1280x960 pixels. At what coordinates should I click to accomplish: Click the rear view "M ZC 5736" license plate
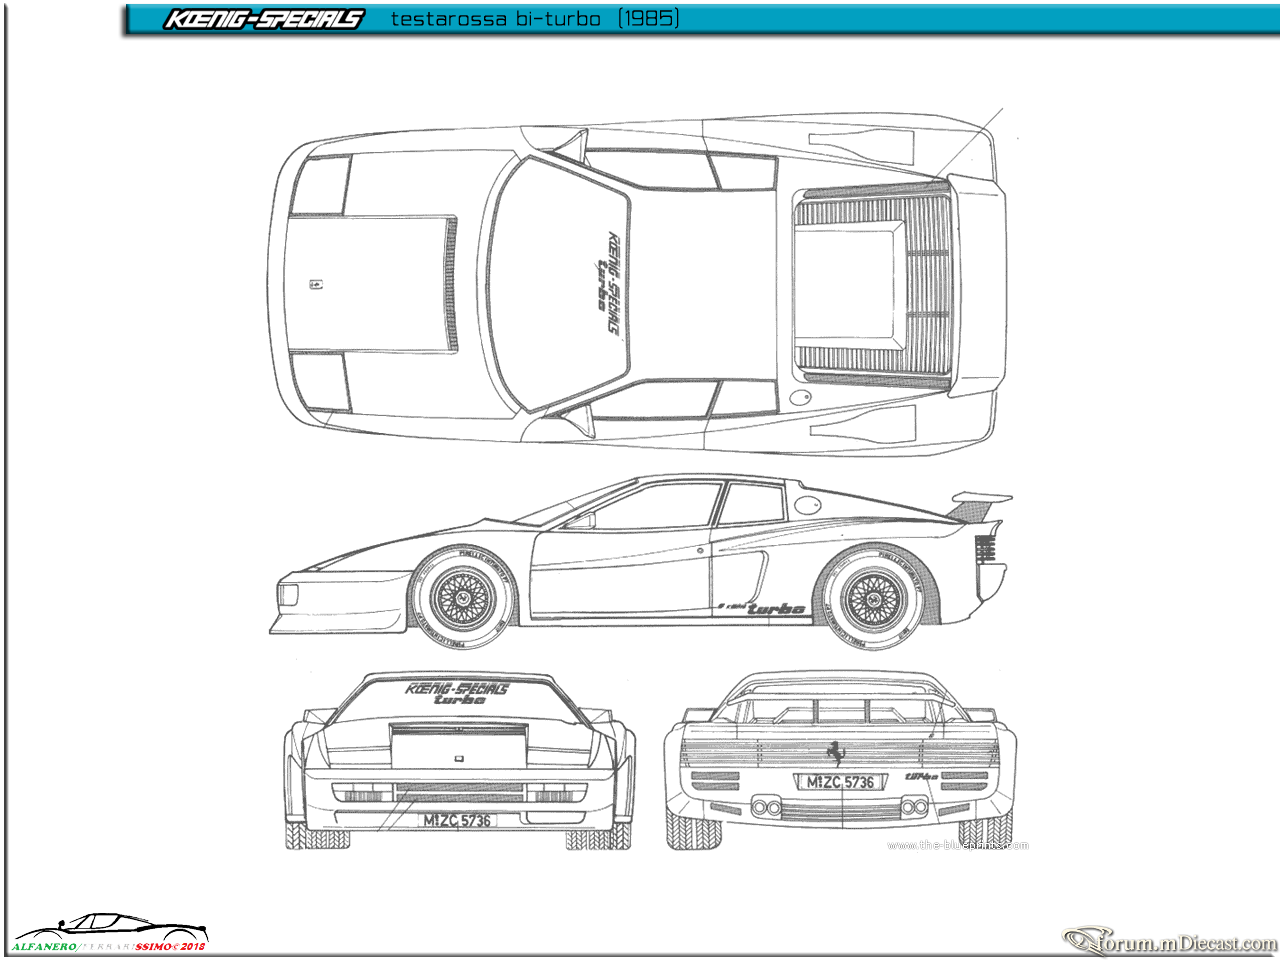pyautogui.click(x=840, y=782)
